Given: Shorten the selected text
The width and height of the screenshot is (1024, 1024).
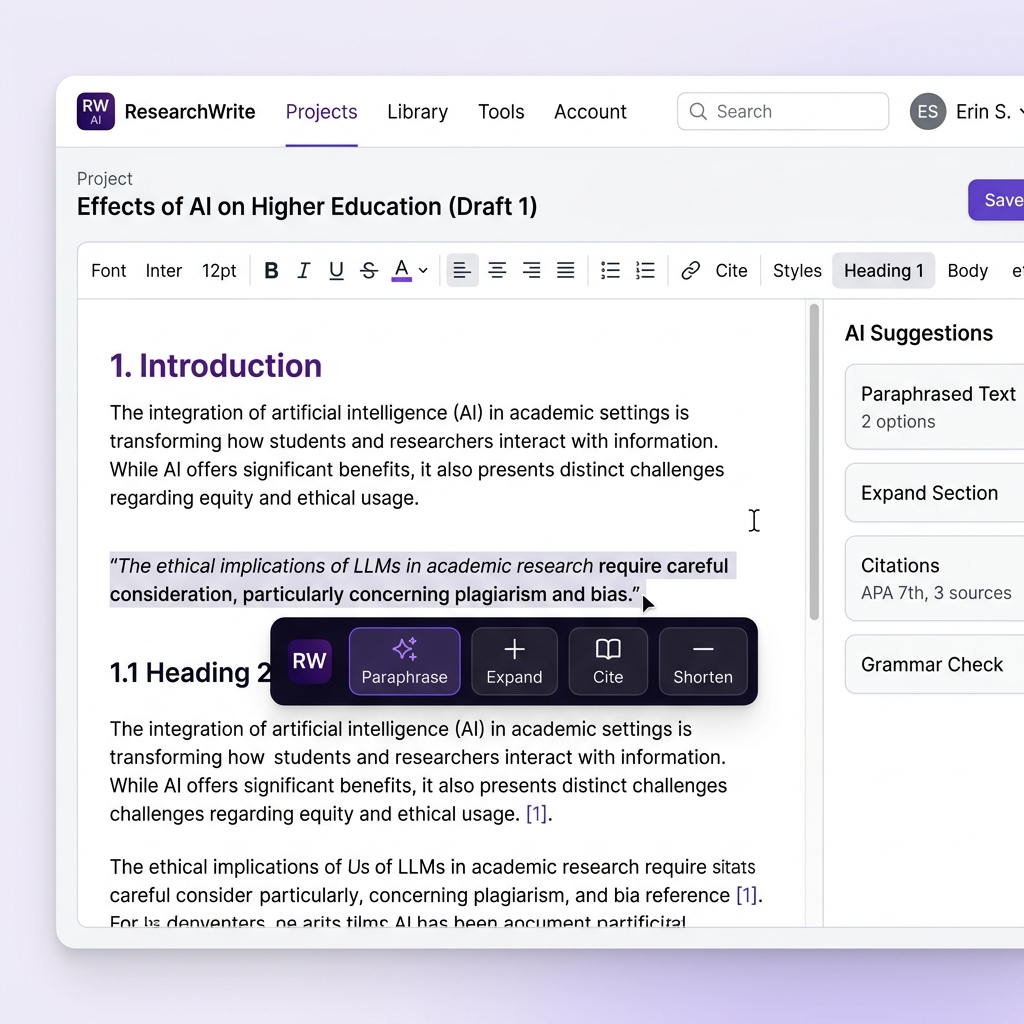Looking at the screenshot, I should tap(703, 661).
